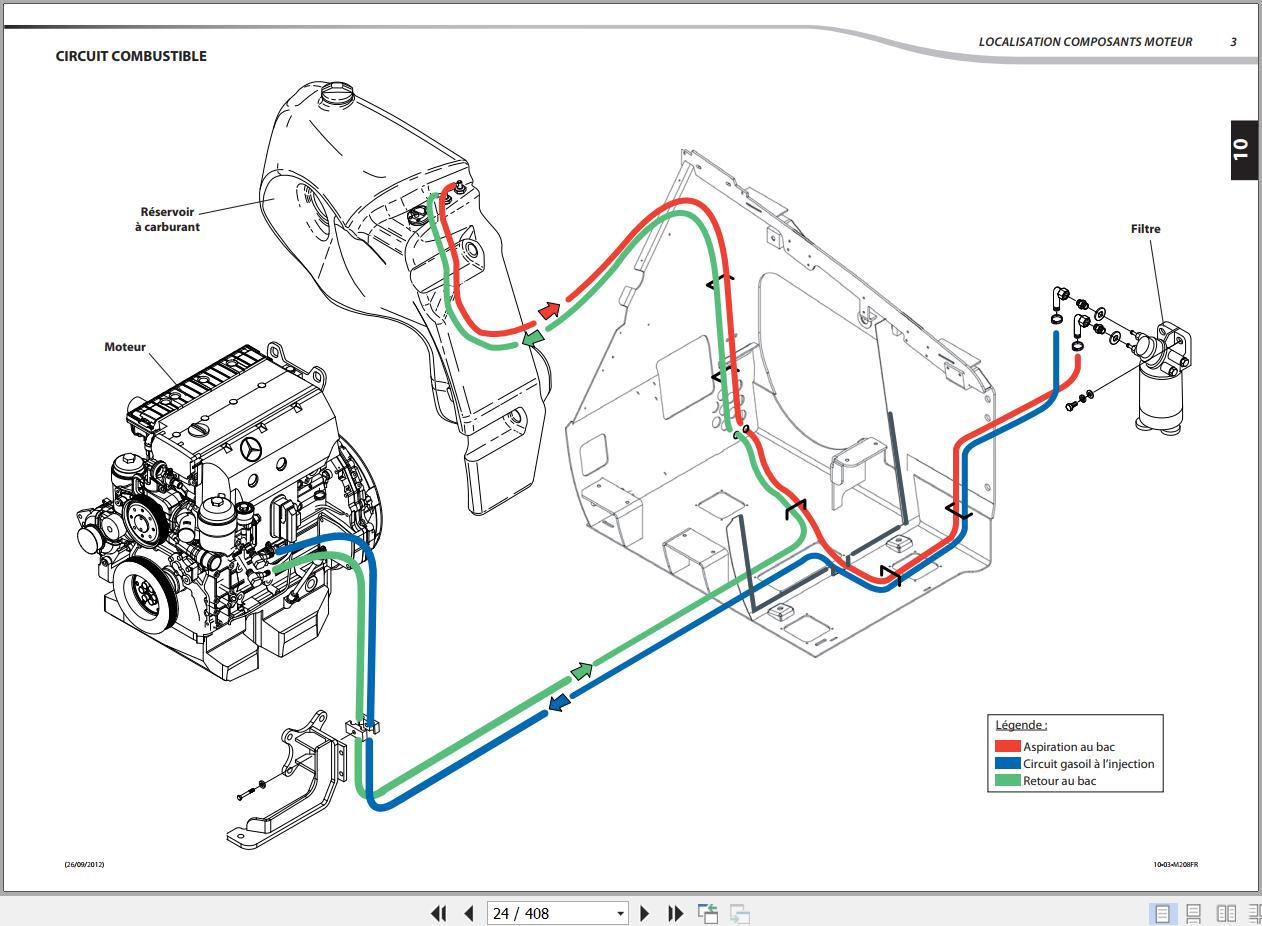Click the Légende title text
This screenshot has width=1262, height=926.
click(1021, 725)
